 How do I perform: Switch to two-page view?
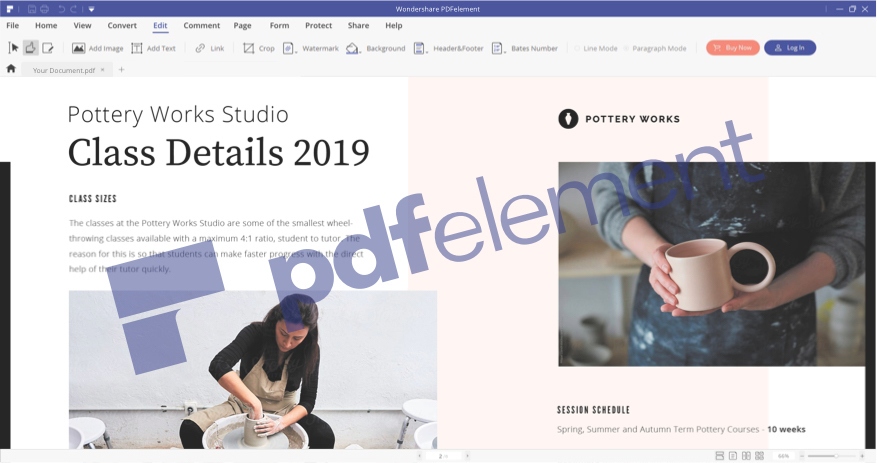746,456
